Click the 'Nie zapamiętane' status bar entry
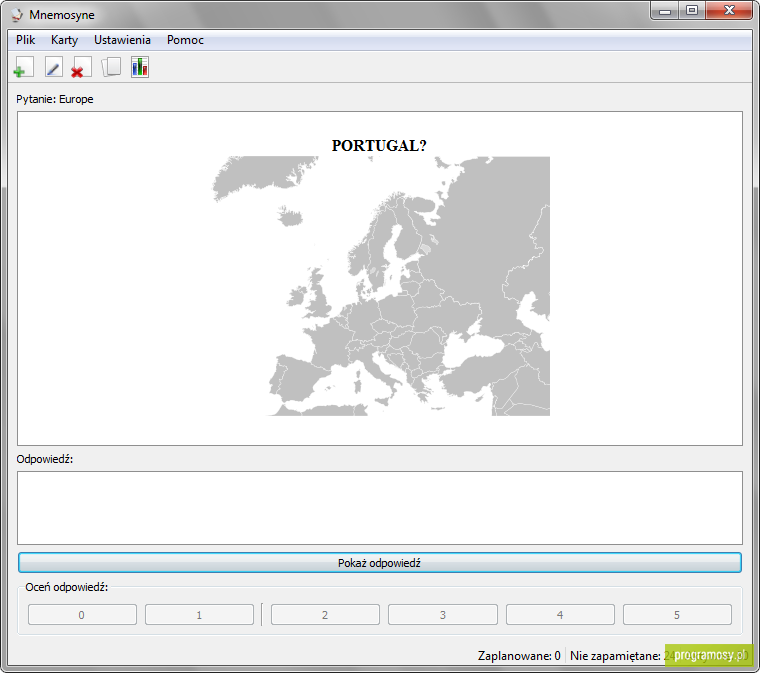Image resolution: width=760 pixels, height=673 pixels. click(x=615, y=656)
